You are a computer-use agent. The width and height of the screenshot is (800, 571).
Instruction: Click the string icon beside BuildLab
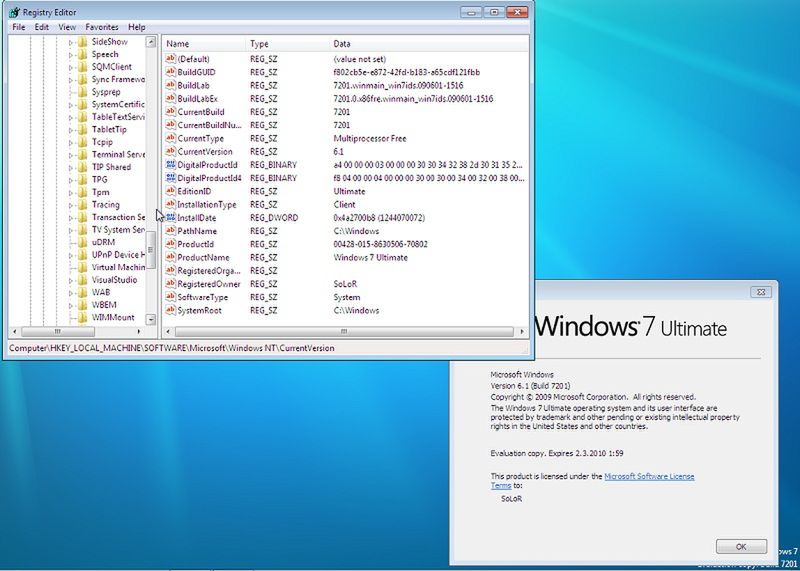click(170, 85)
